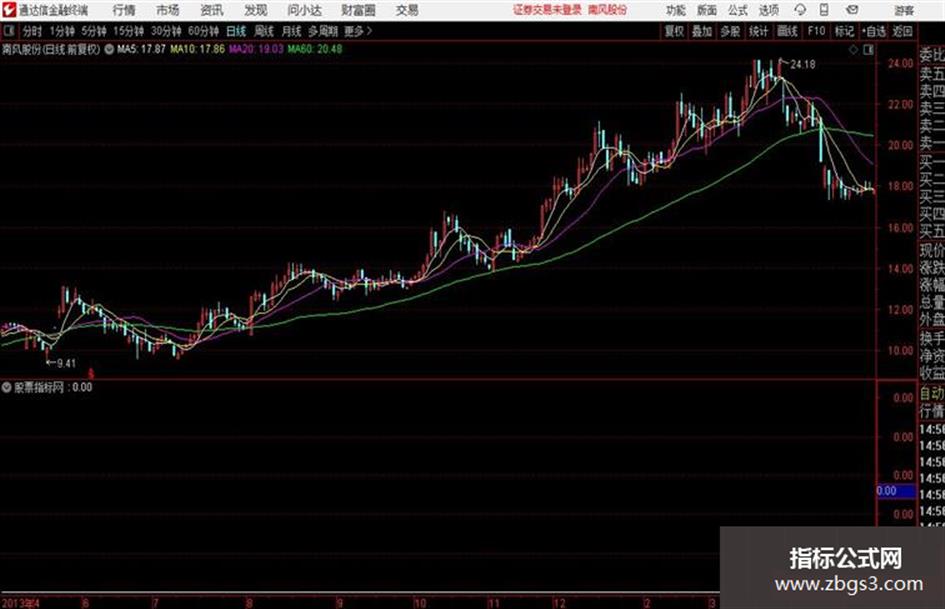Open F10 company info
Screen dimensions: 945x609
tap(816, 31)
